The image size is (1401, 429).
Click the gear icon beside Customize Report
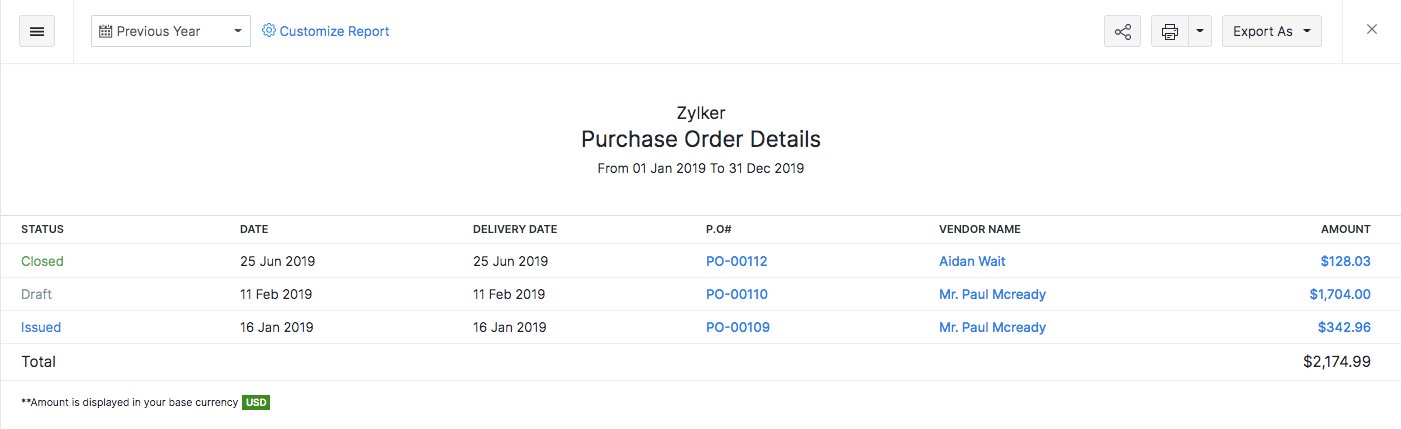click(268, 31)
